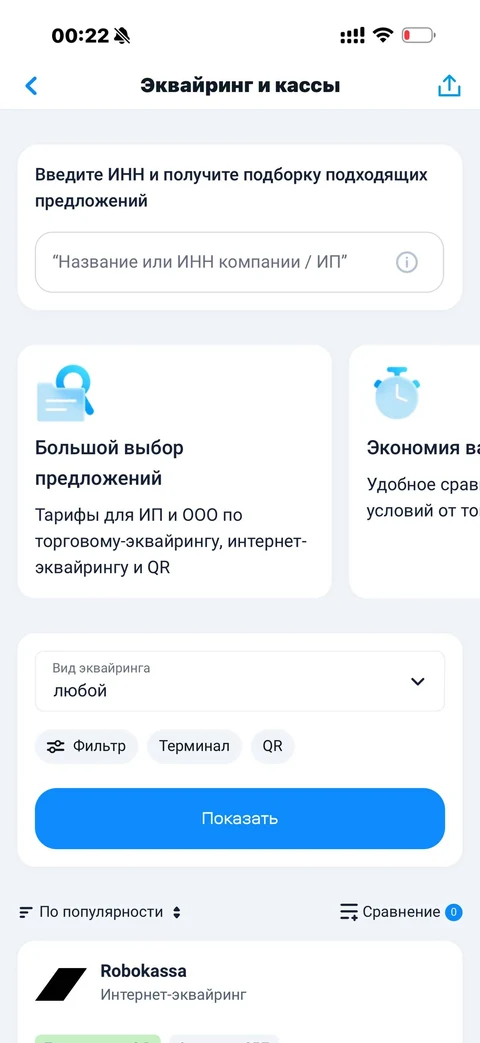Screen dimensions: 480x1043
Task: Tap the folder with magnifier illustration
Action: 64,393
